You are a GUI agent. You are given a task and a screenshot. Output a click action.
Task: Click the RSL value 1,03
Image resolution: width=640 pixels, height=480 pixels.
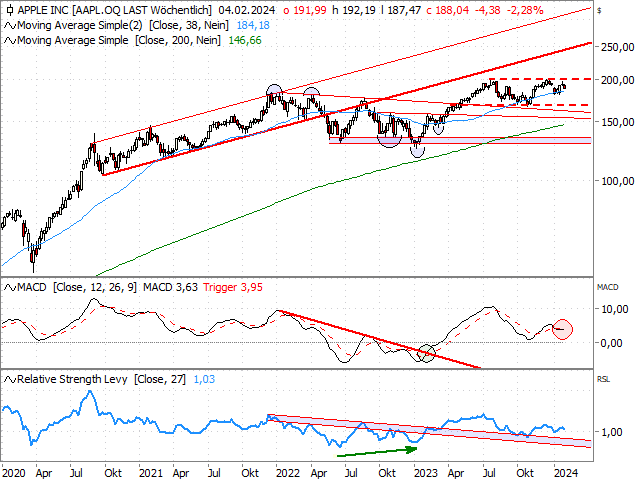[204, 379]
